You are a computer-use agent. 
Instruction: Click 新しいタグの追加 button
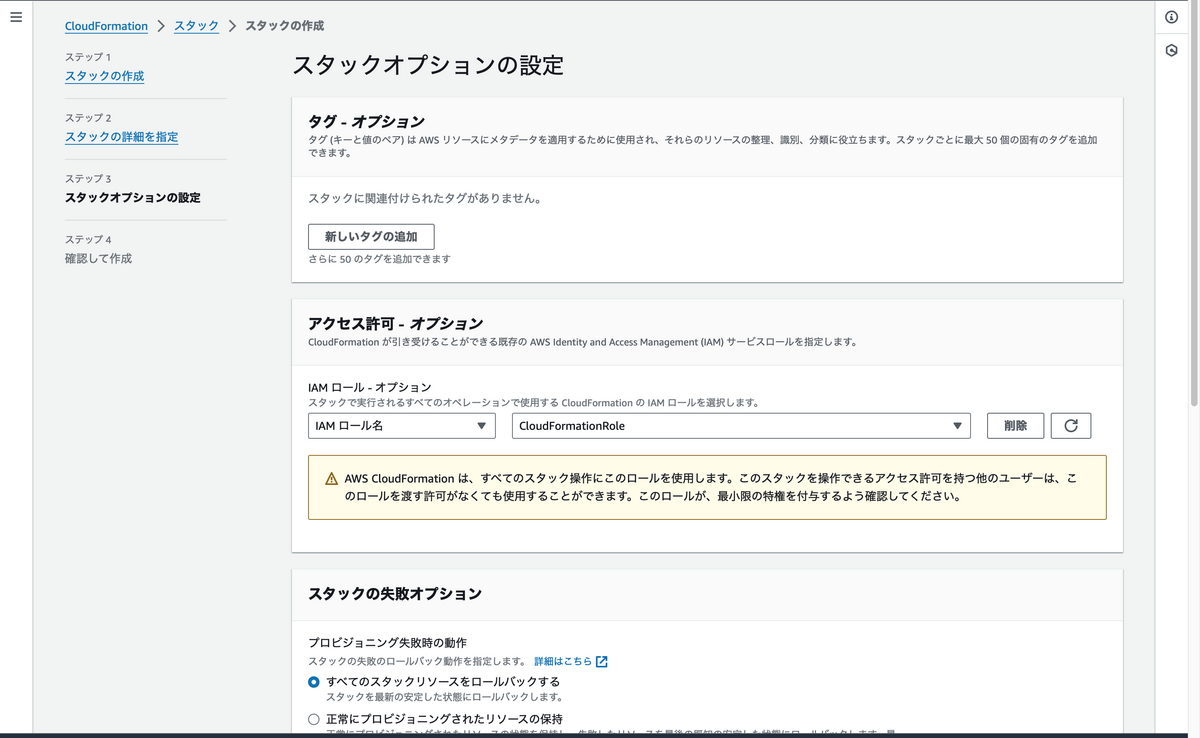pyautogui.click(x=371, y=237)
